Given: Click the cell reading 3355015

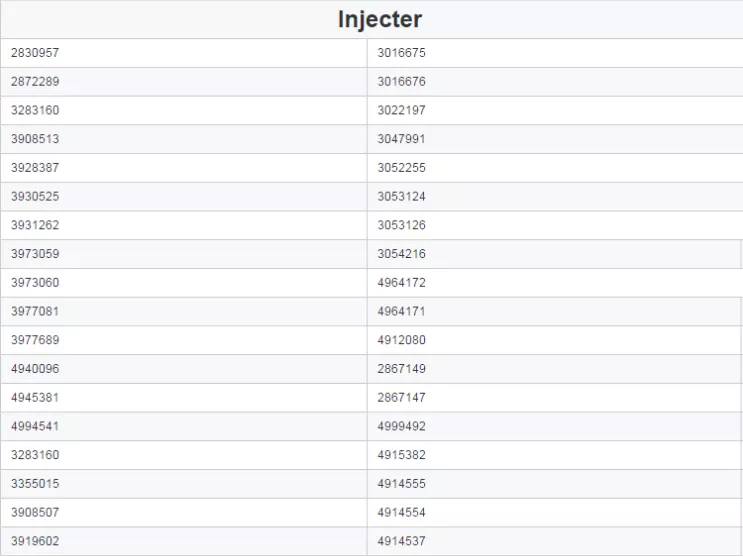Looking at the screenshot, I should (184, 483).
